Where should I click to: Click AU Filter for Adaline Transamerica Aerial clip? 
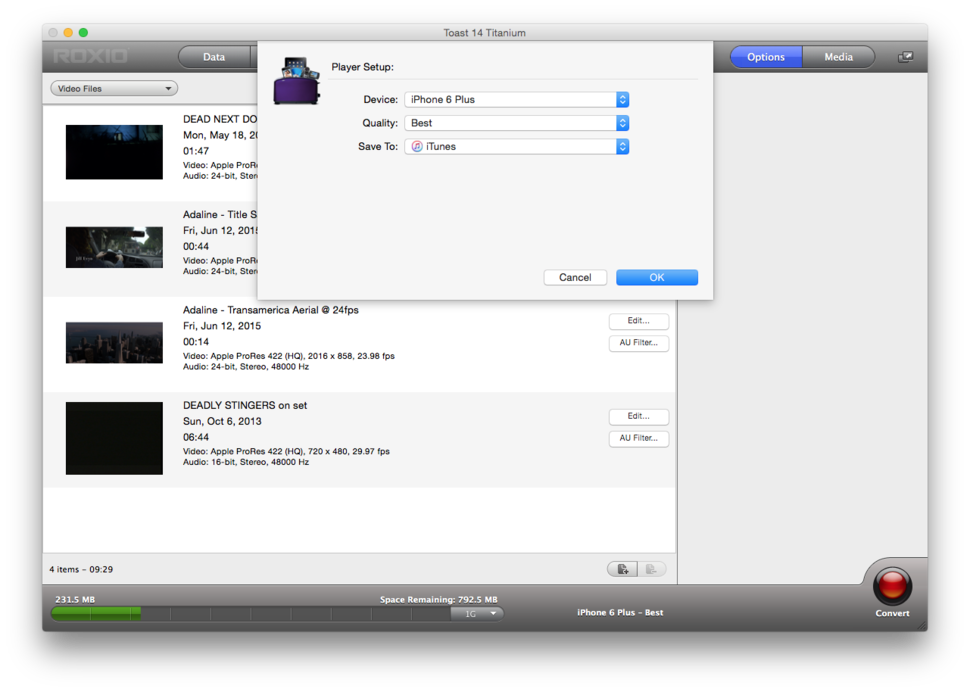(x=638, y=343)
